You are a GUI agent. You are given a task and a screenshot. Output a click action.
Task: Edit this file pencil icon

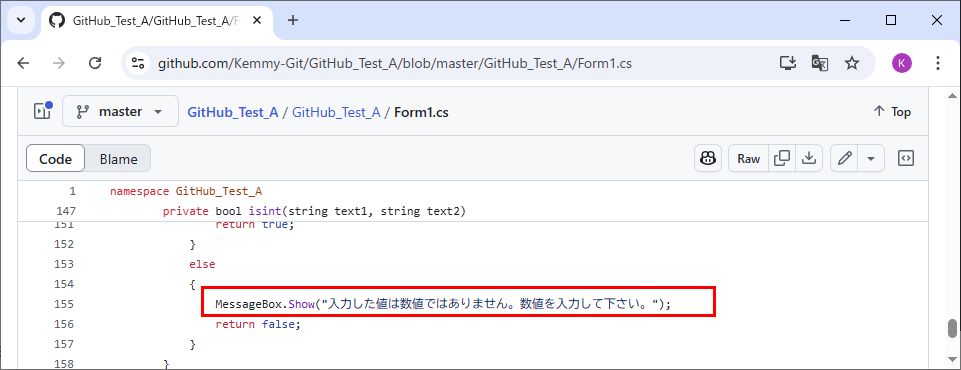tap(845, 159)
